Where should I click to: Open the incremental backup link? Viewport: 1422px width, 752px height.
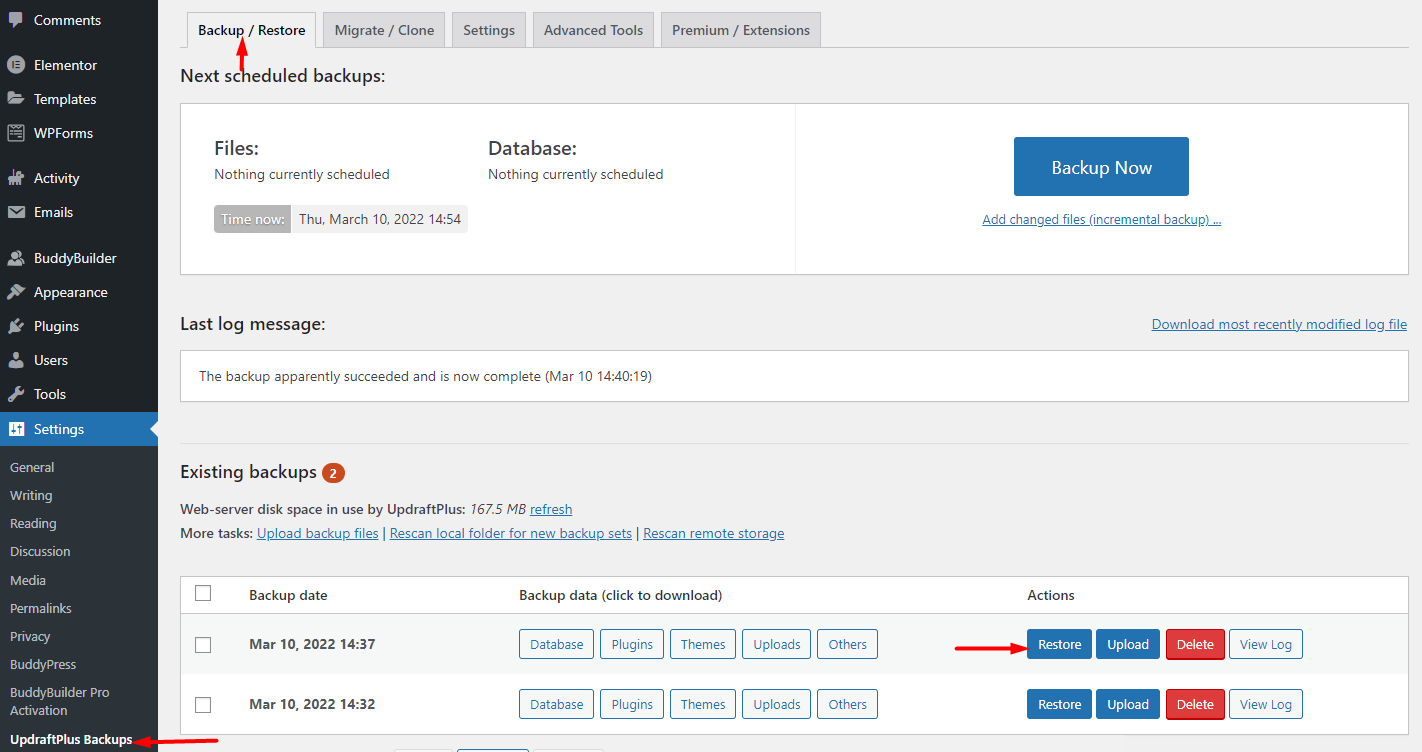(x=1100, y=219)
